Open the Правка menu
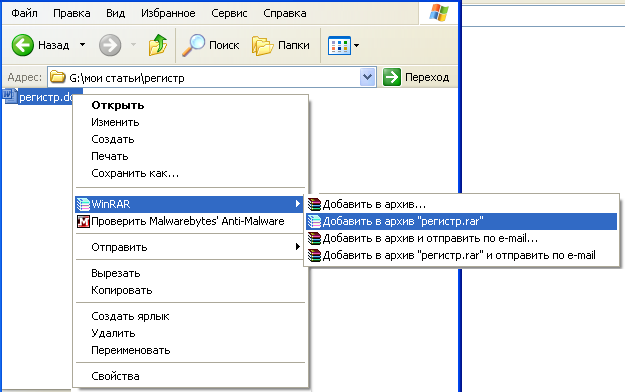Screen dimensions: 625x392 point(72,13)
